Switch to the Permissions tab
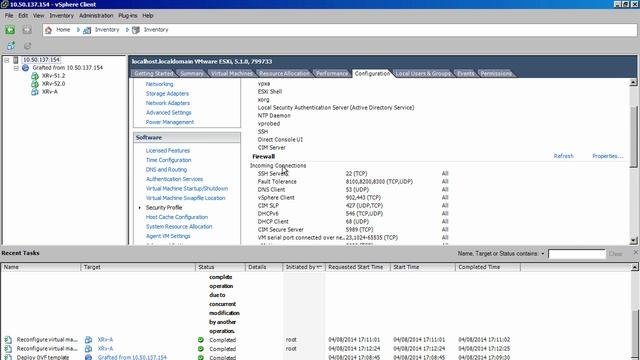Viewport: 640px width, 360px height. [x=496, y=73]
